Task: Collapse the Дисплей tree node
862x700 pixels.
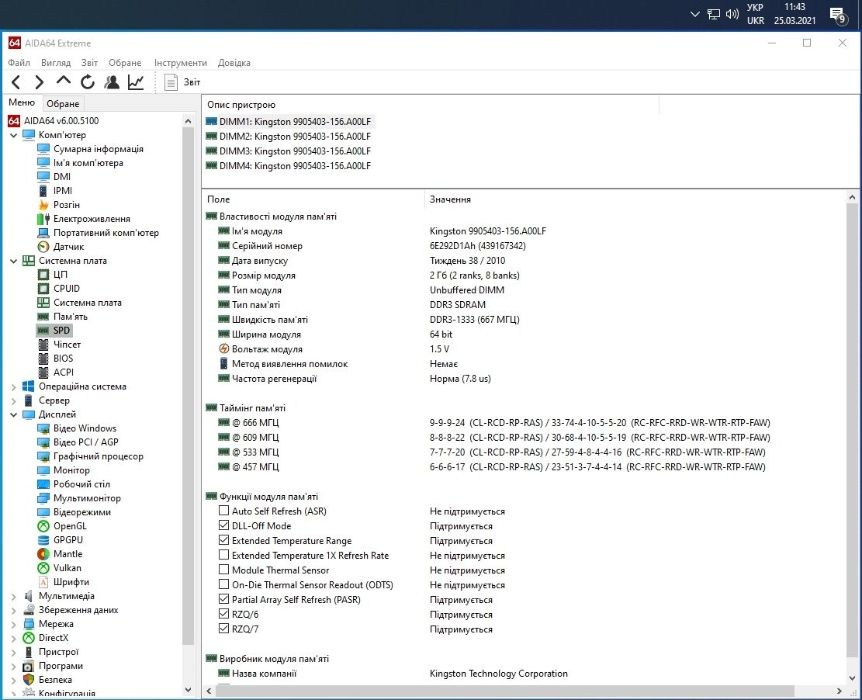Action: coord(14,415)
